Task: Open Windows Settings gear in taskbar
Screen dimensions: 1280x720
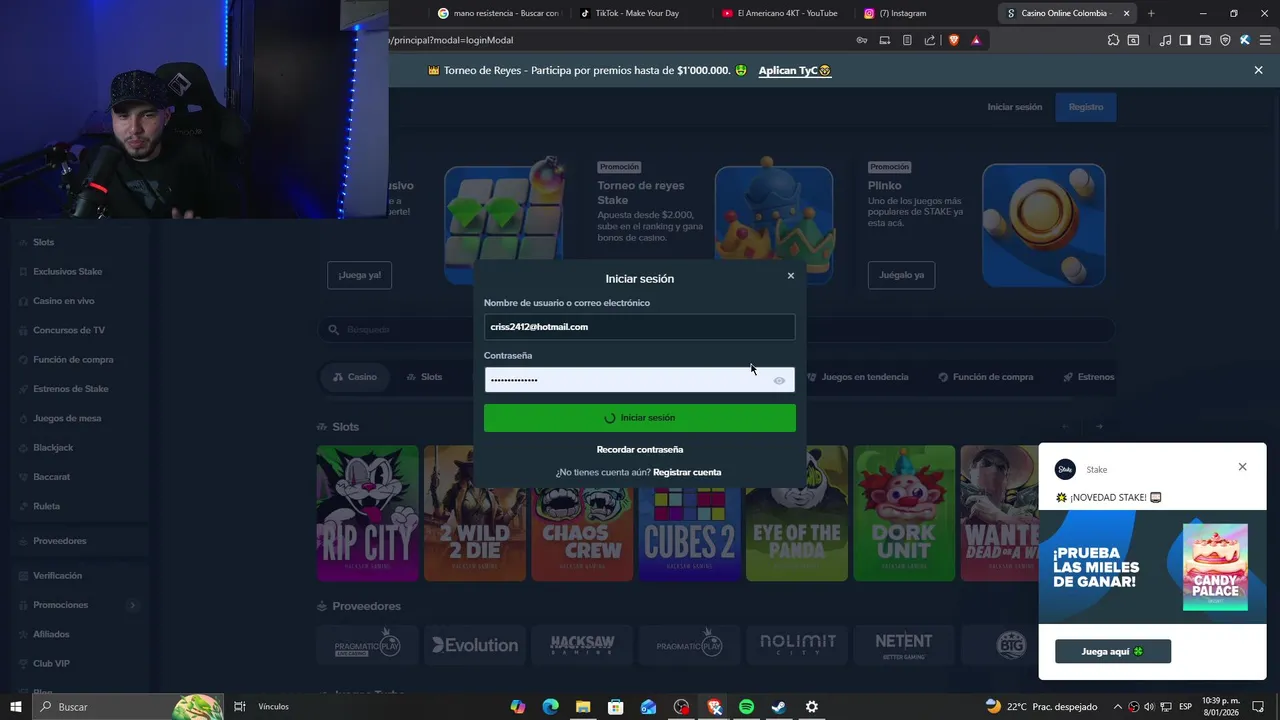Action: coord(812,707)
